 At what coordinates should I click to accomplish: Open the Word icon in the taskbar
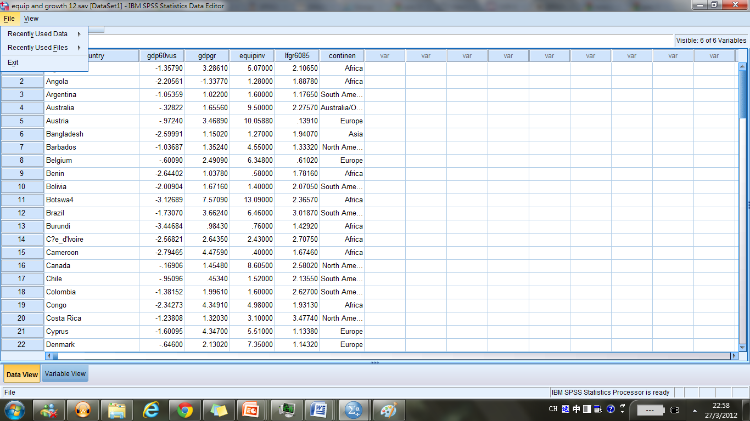click(318, 409)
